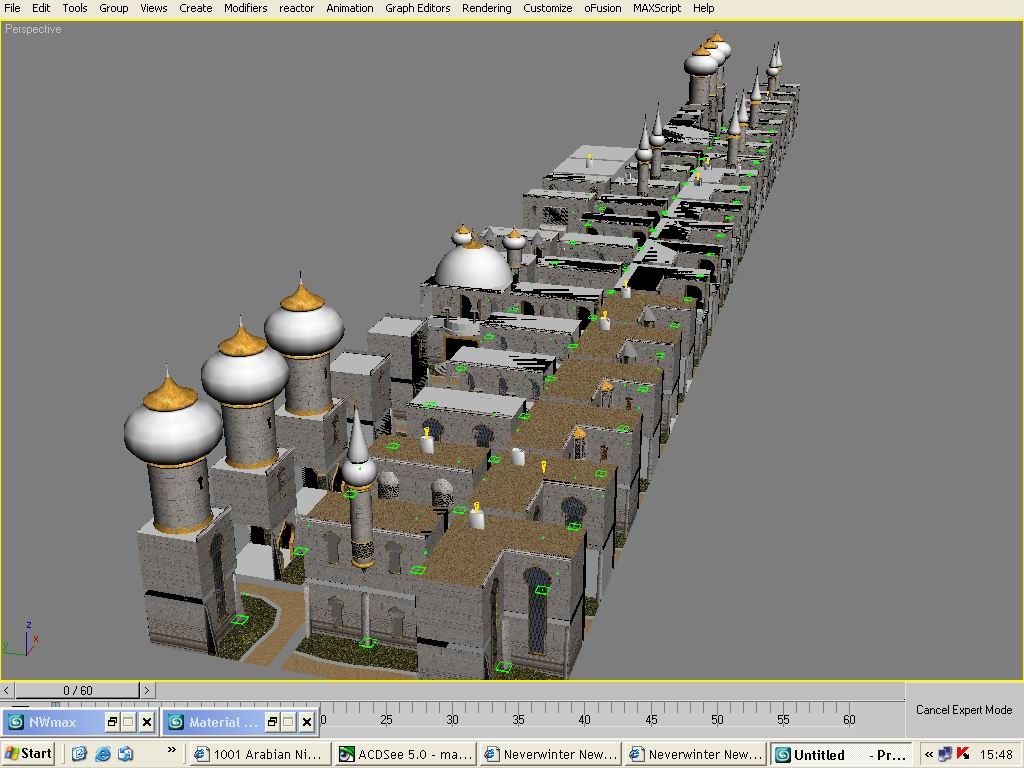This screenshot has width=1024, height=768.
Task: Open the Windows Start menu
Action: click(29, 754)
